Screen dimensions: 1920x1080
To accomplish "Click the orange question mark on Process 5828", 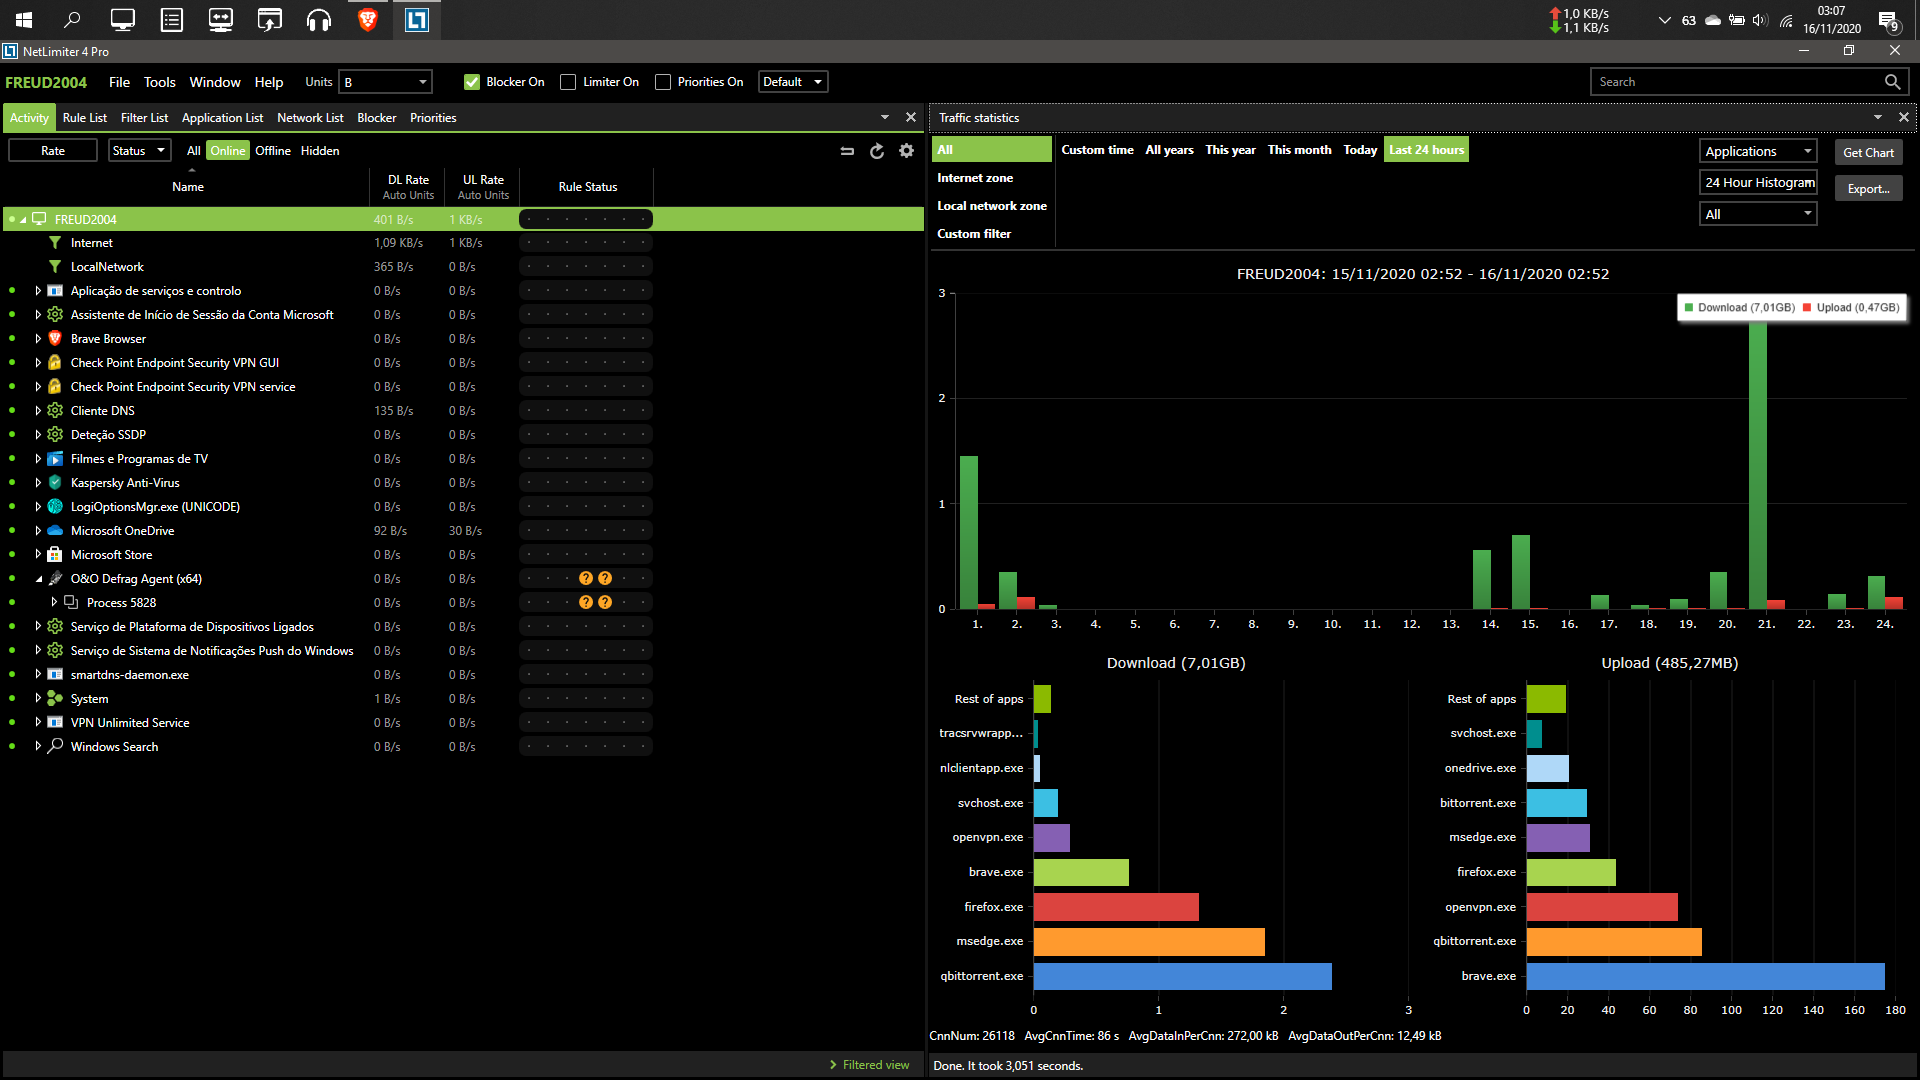I will tap(586, 602).
